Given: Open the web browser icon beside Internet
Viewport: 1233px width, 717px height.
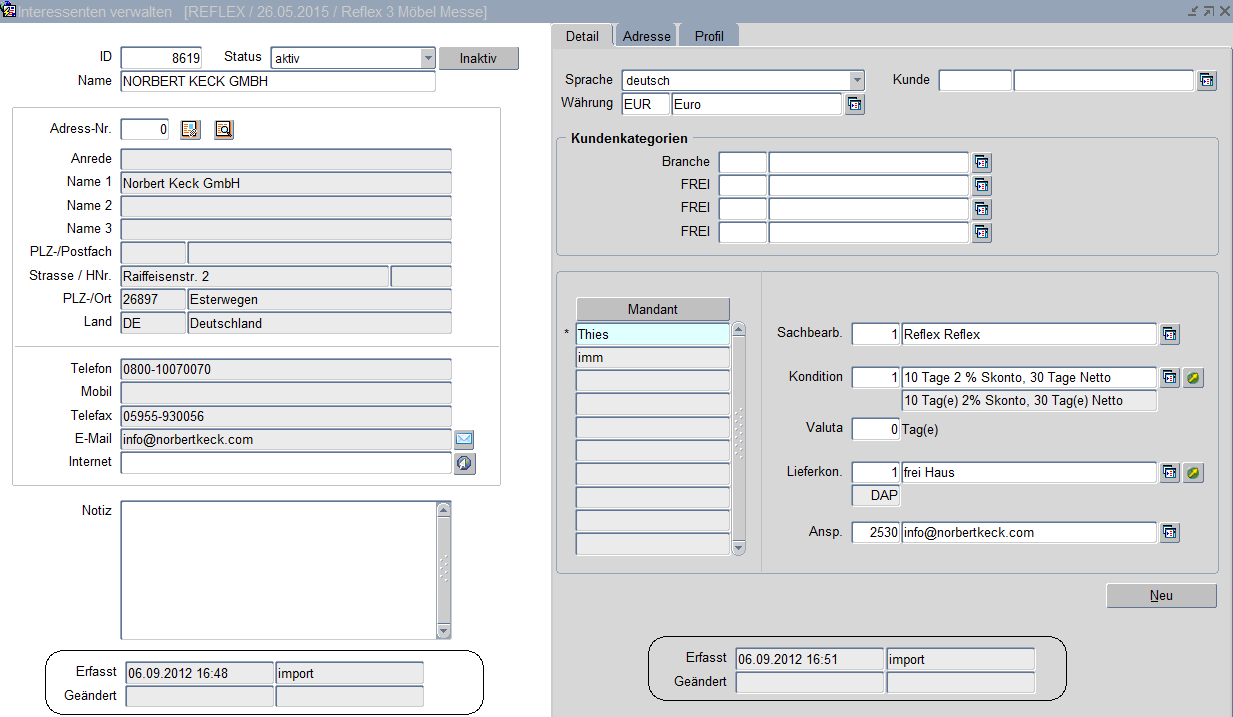Looking at the screenshot, I should pos(464,463).
